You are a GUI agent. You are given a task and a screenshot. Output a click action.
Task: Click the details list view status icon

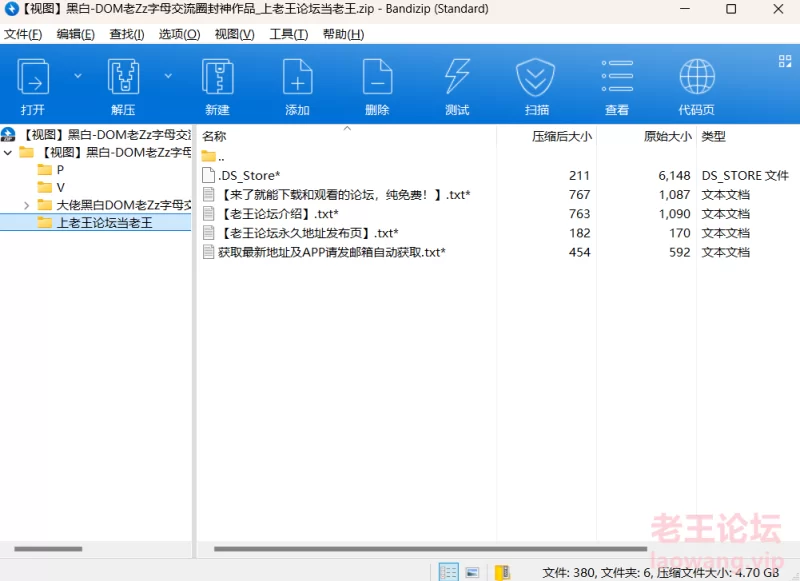click(448, 572)
